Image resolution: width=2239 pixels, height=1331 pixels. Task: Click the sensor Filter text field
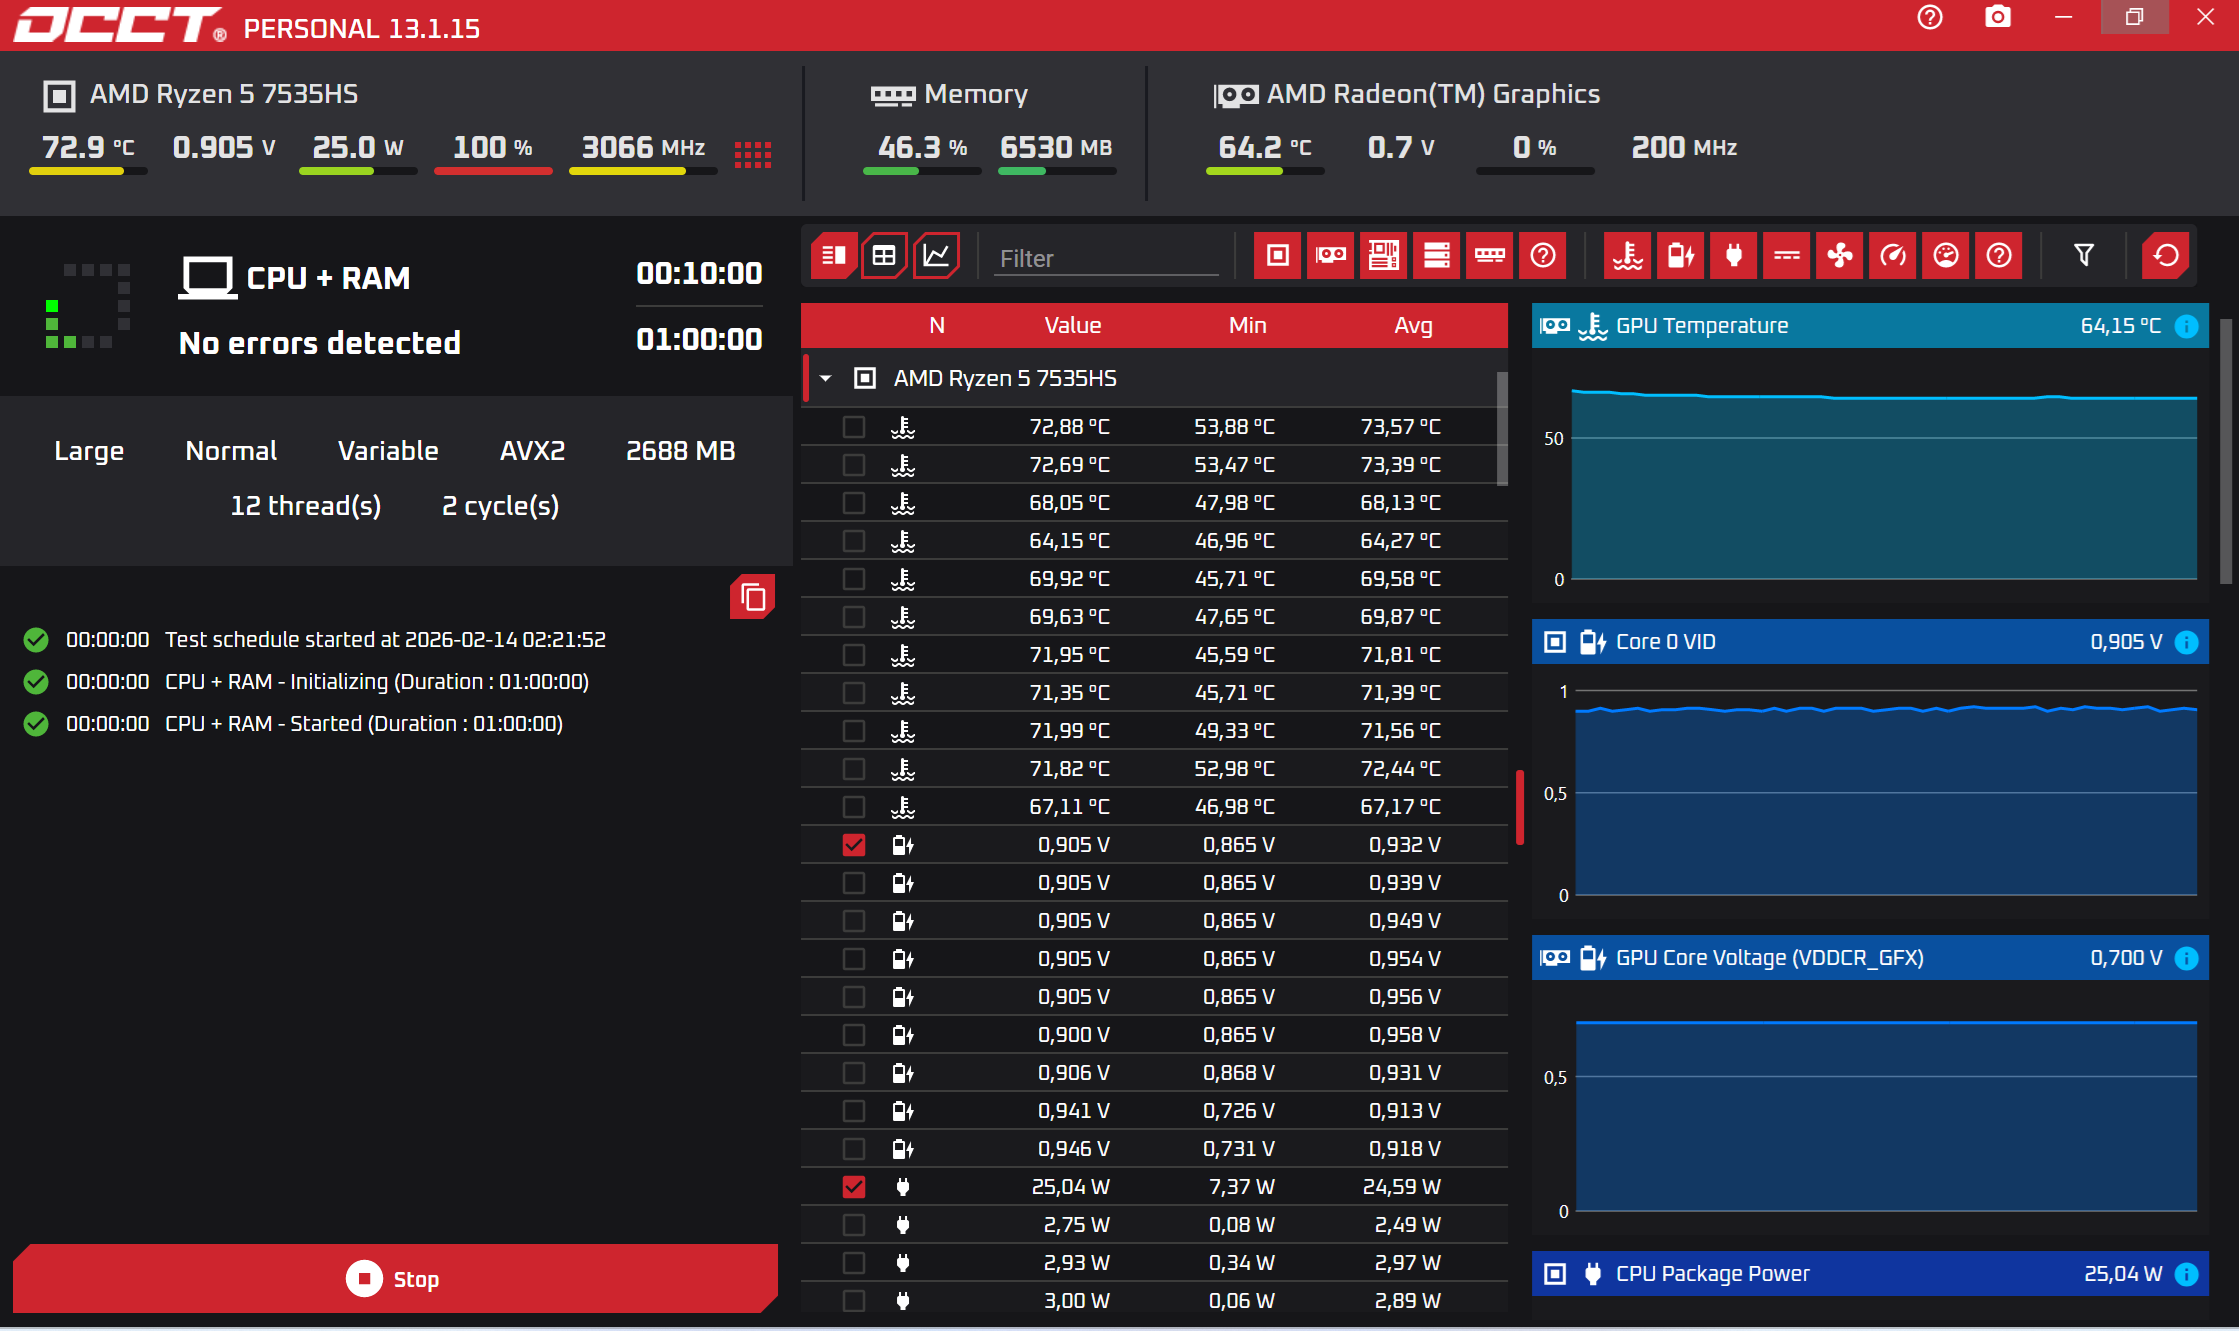(1105, 259)
